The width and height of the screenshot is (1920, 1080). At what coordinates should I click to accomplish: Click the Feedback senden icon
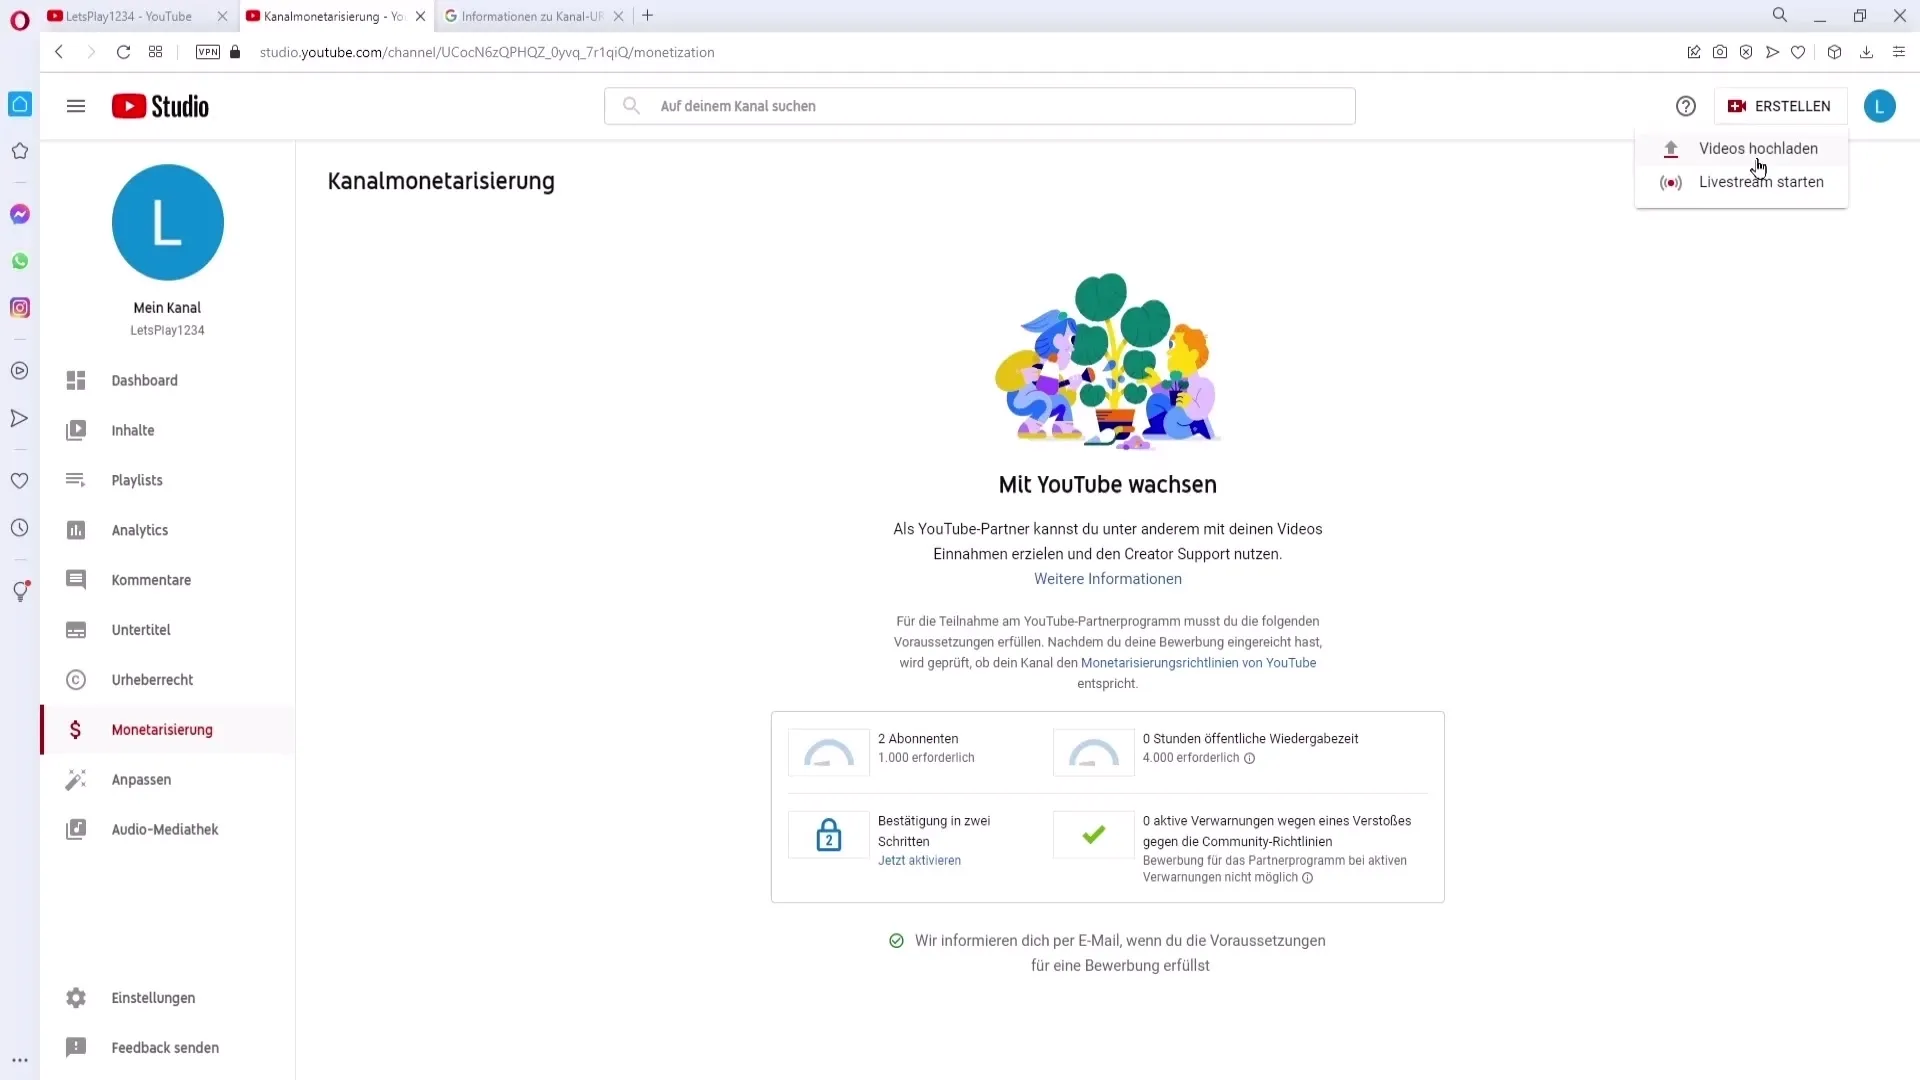(x=76, y=1048)
